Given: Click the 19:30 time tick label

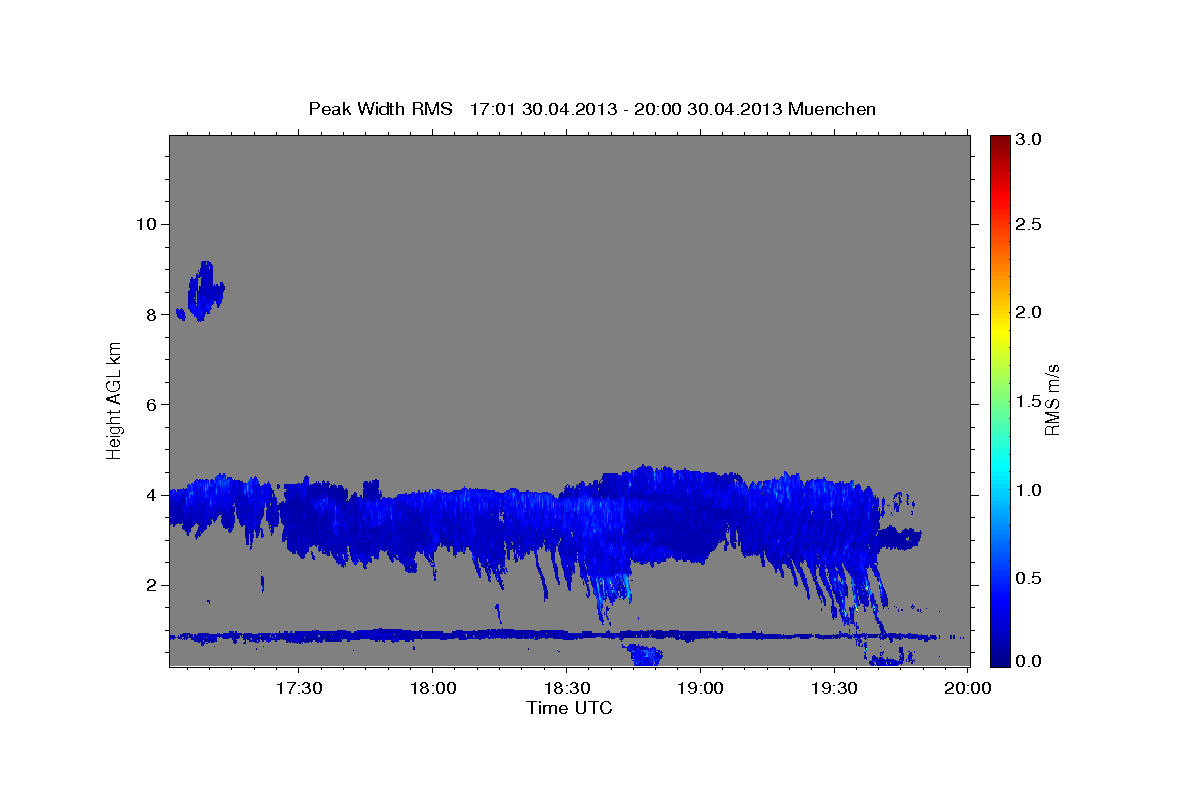Looking at the screenshot, I should coord(834,688).
